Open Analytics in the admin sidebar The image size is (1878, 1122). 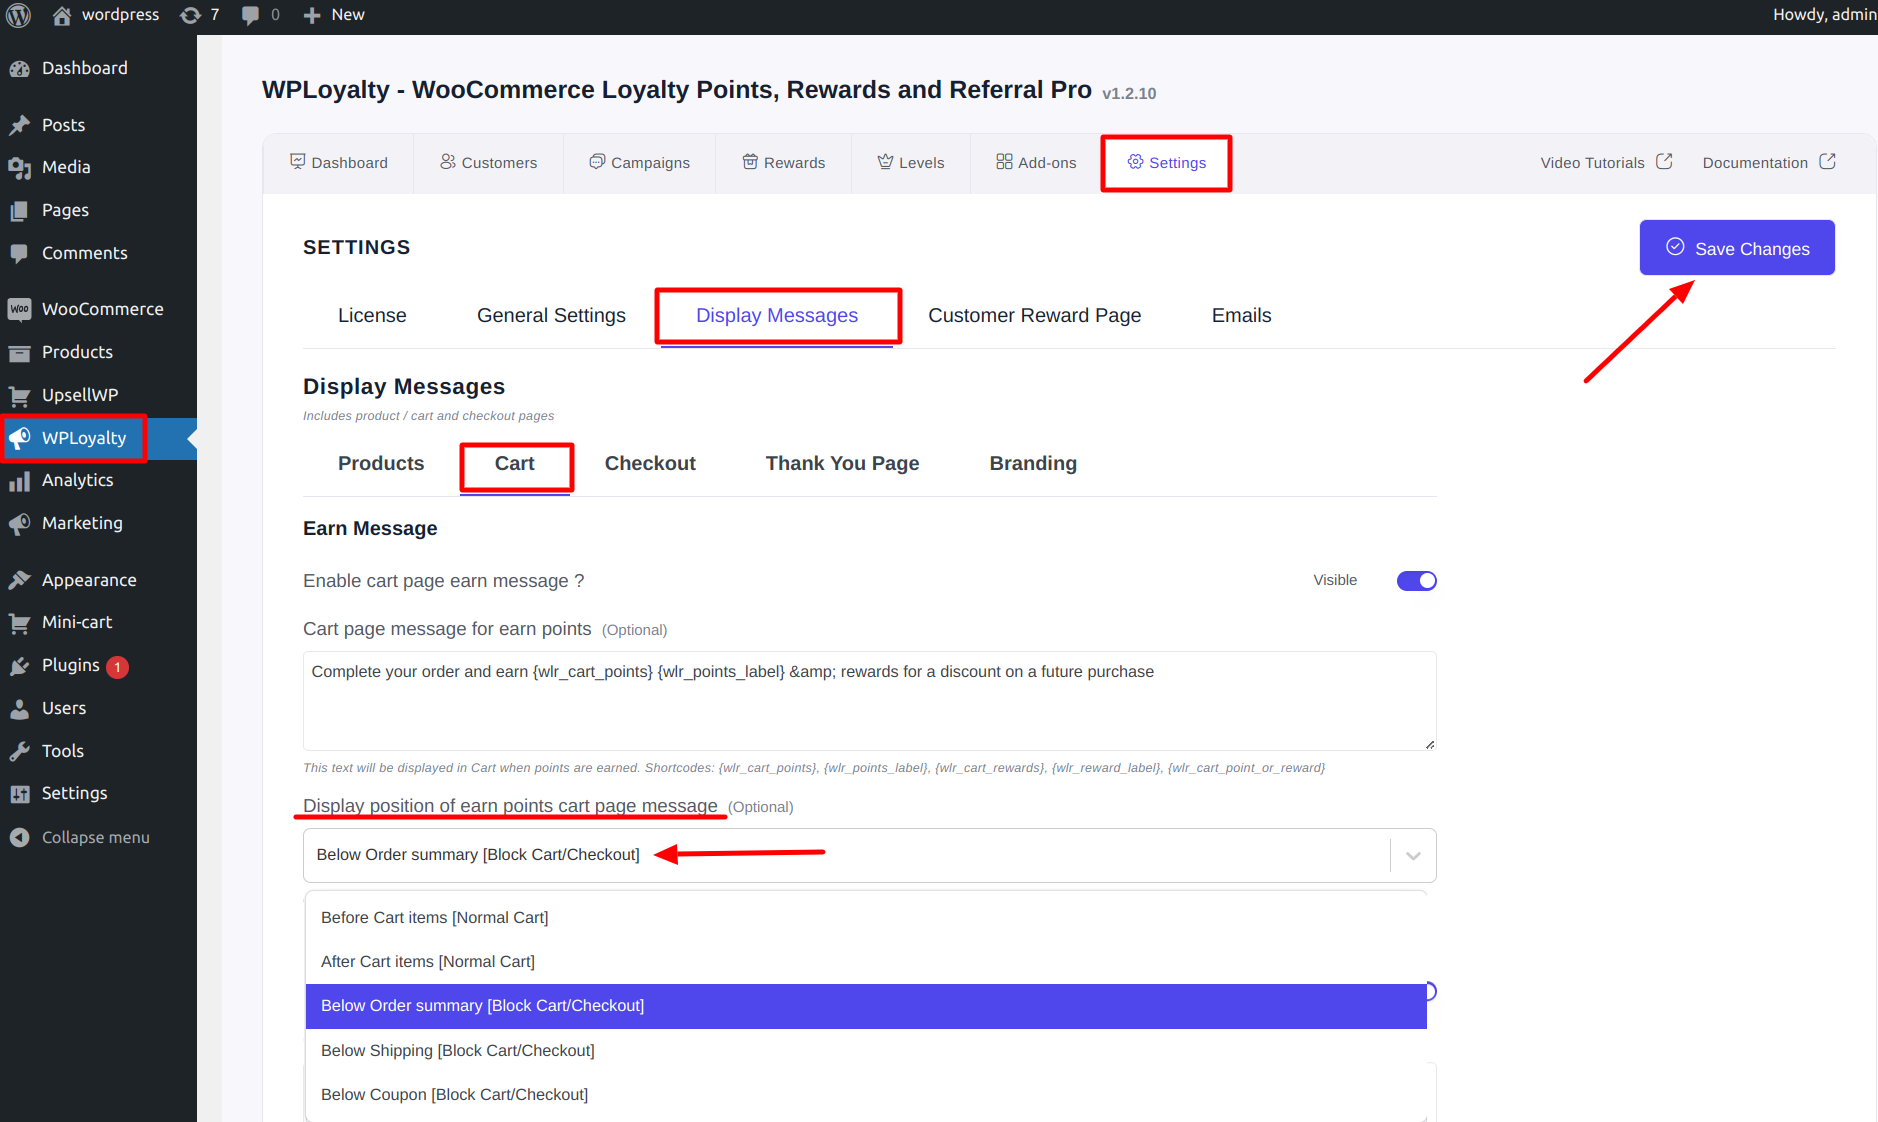(x=77, y=480)
